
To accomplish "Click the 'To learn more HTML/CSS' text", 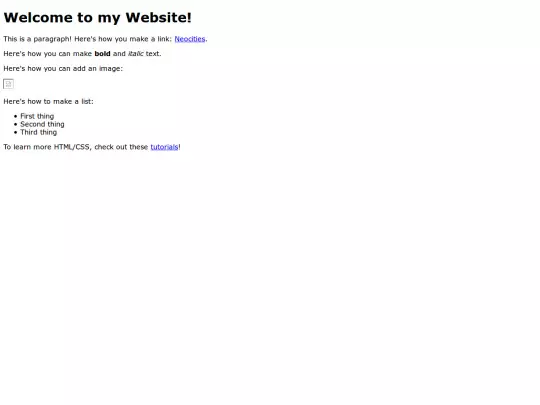I will pos(47,147).
